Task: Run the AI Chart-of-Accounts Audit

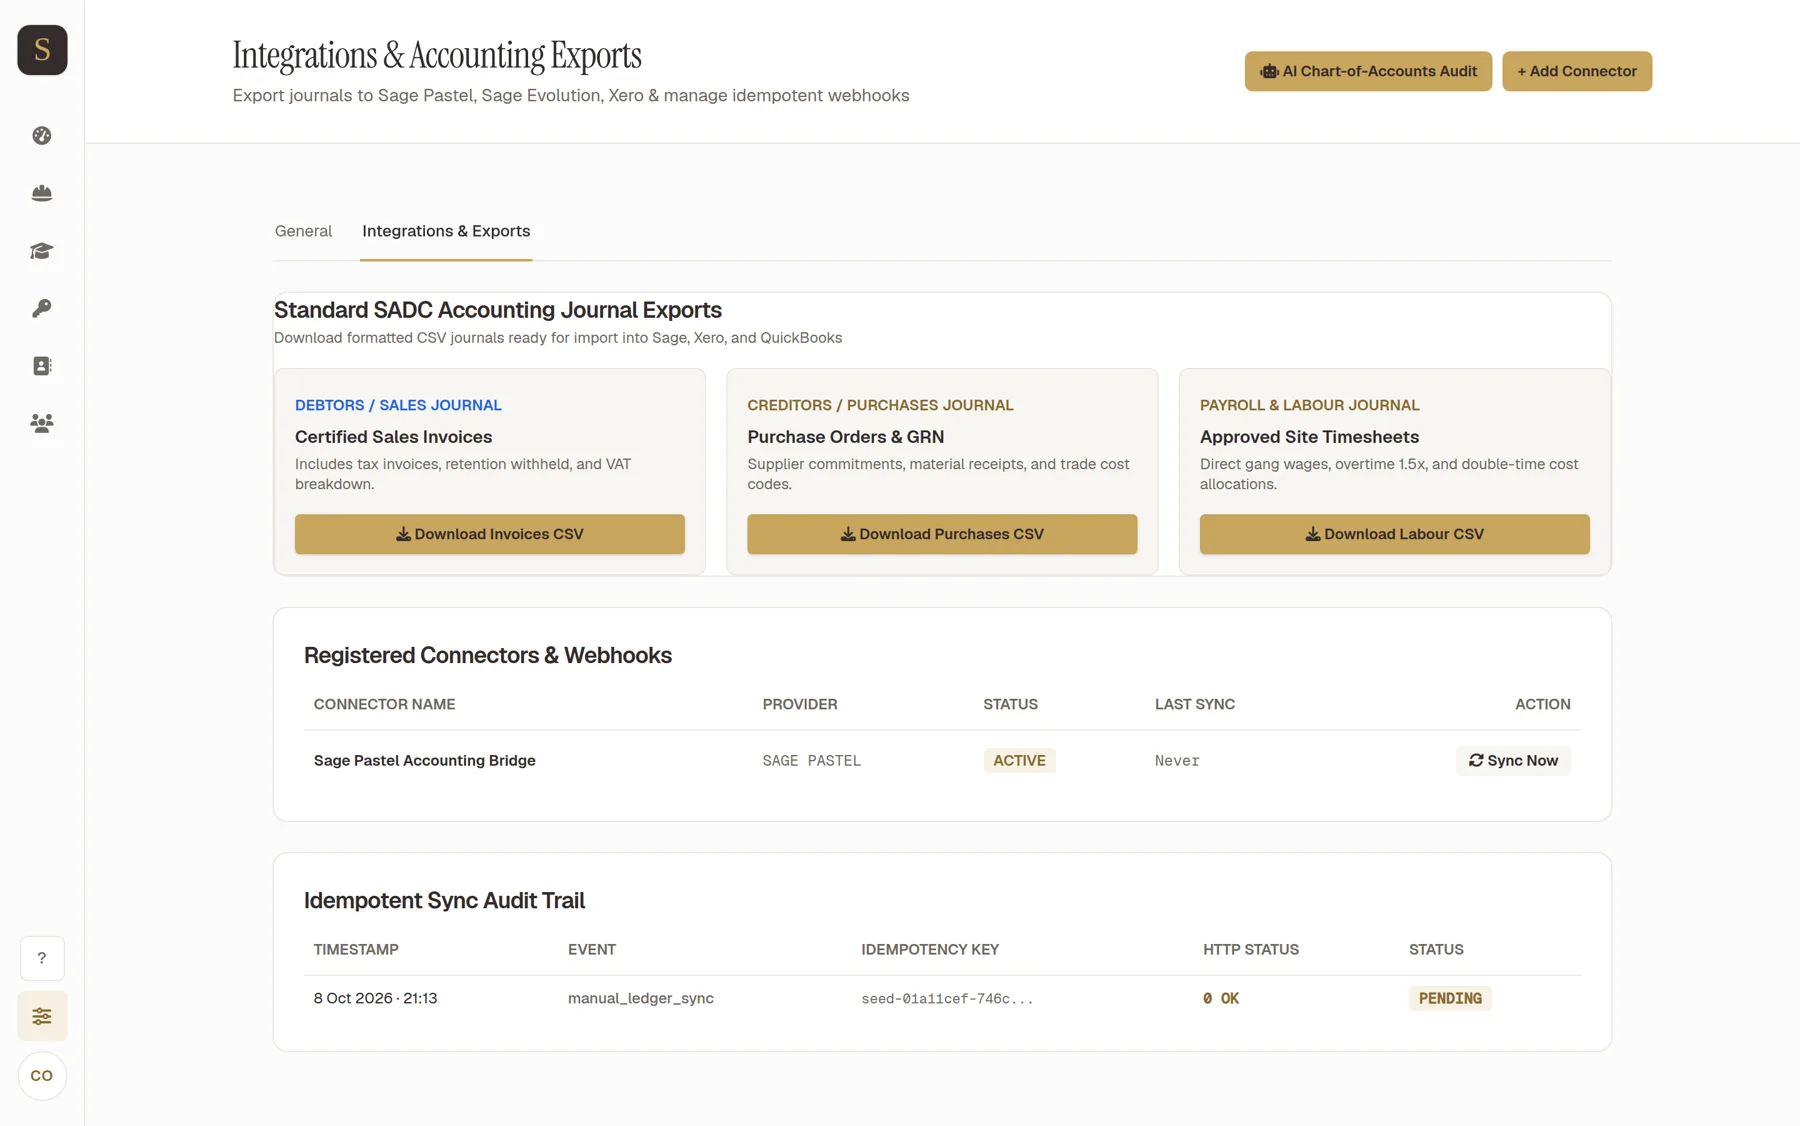Action: (x=1368, y=71)
